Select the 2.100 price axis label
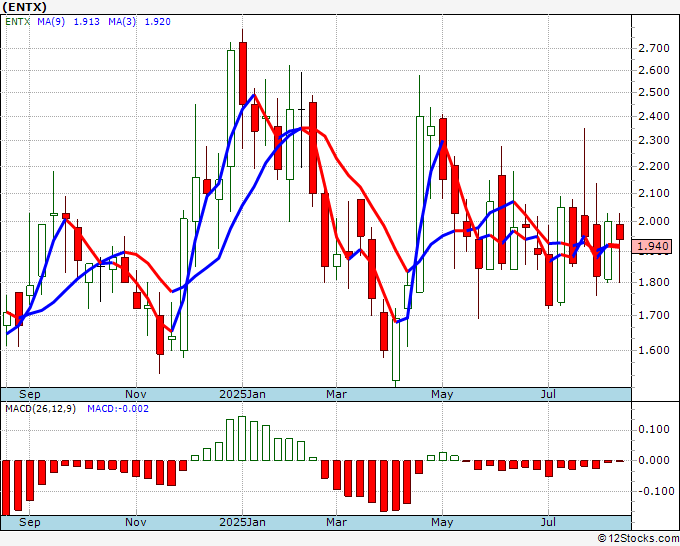The image size is (680, 546). click(654, 193)
